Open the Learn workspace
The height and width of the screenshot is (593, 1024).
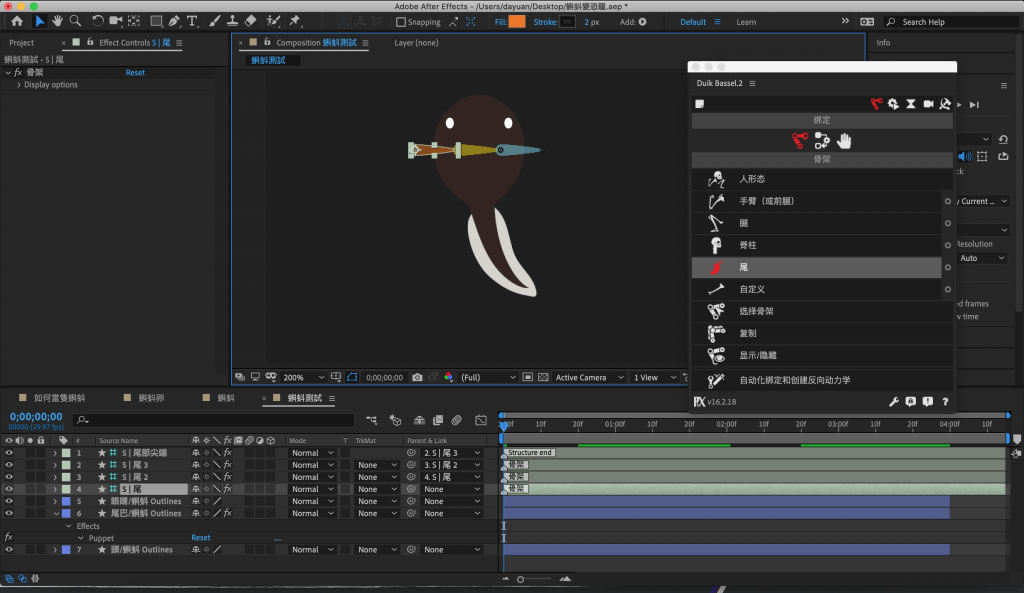[x=746, y=22]
